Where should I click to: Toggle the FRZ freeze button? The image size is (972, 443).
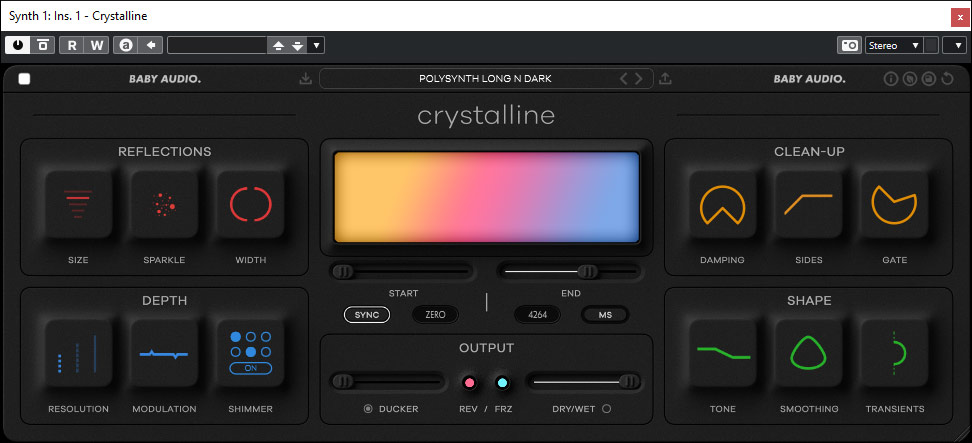(x=502, y=382)
